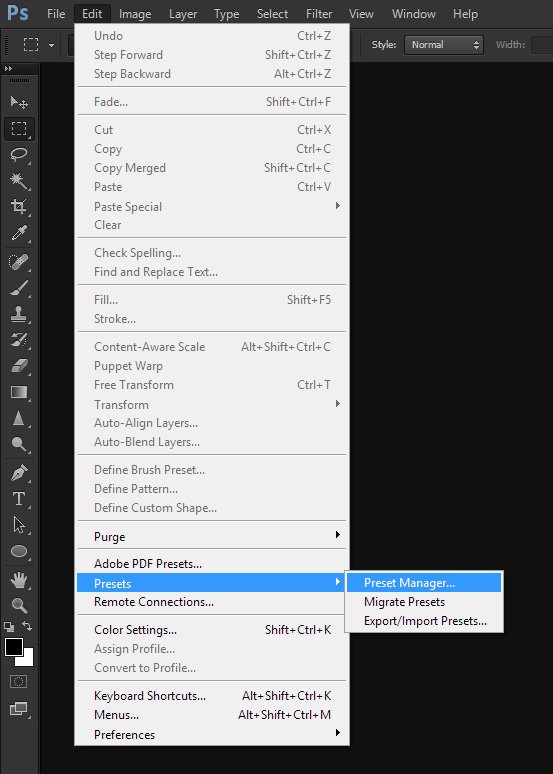Select the Horizontal Type tool
Image resolution: width=553 pixels, height=774 pixels.
(19, 499)
